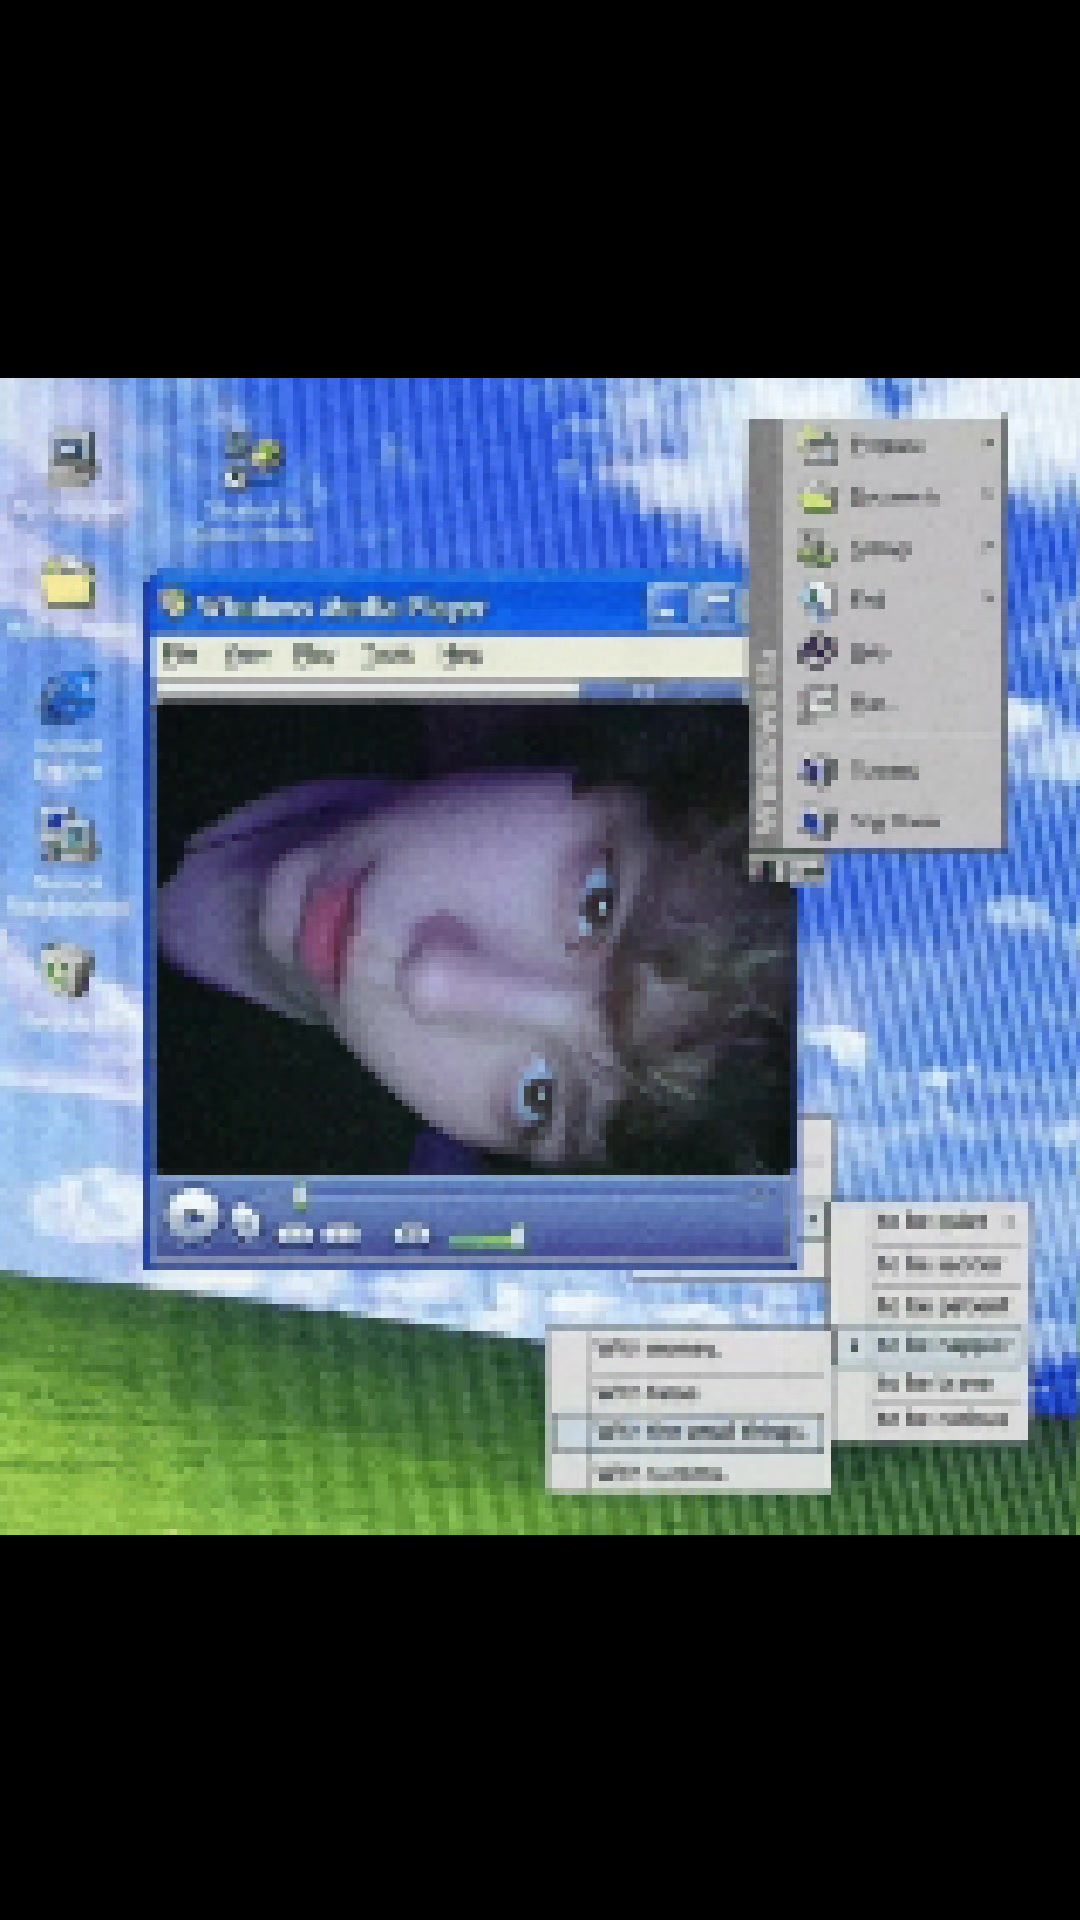Mute the Windows Media Player audio
The height and width of the screenshot is (1920, 1080).
pyautogui.click(x=411, y=1235)
